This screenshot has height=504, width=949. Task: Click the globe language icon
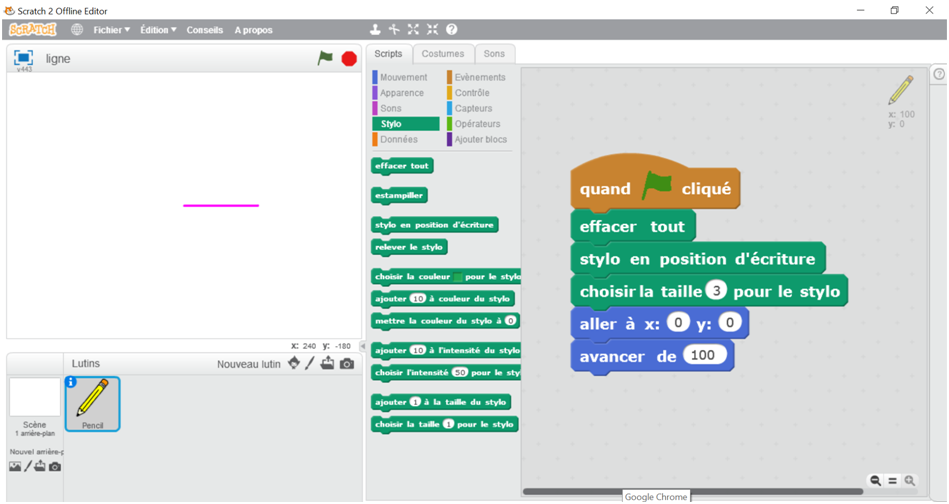pyautogui.click(x=77, y=30)
